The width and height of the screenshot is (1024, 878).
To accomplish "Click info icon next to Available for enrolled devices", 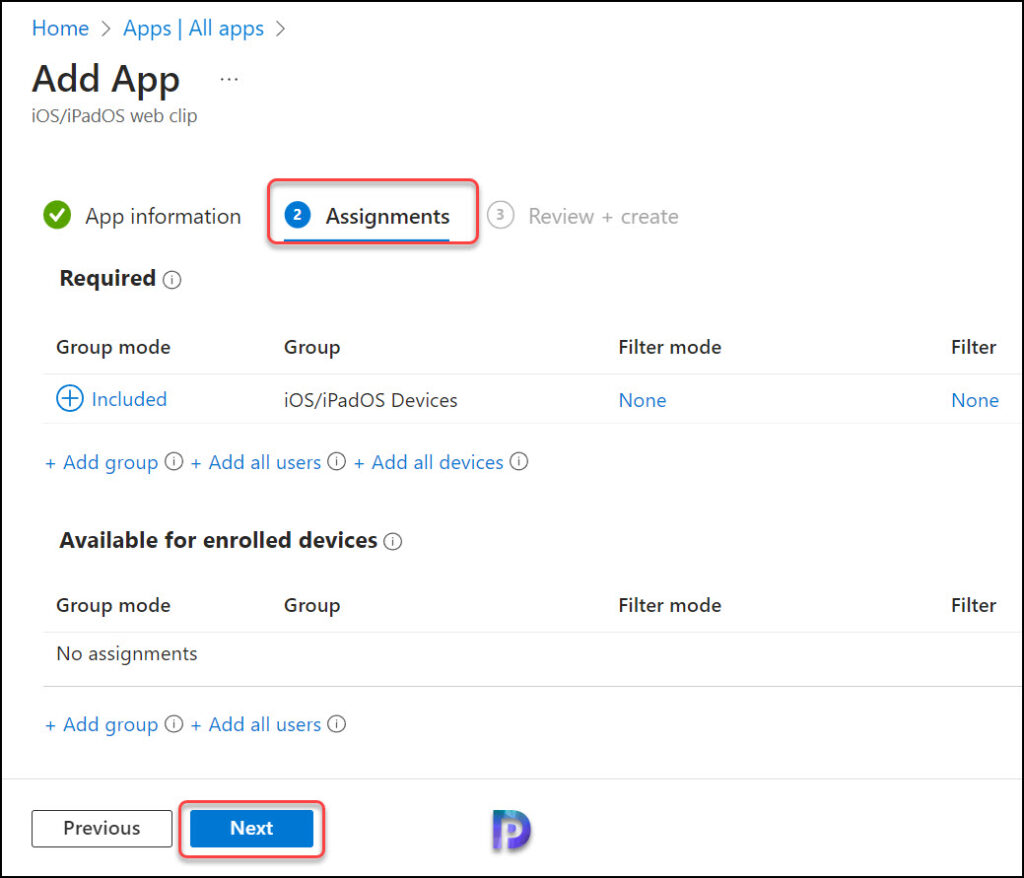I will pyautogui.click(x=392, y=542).
